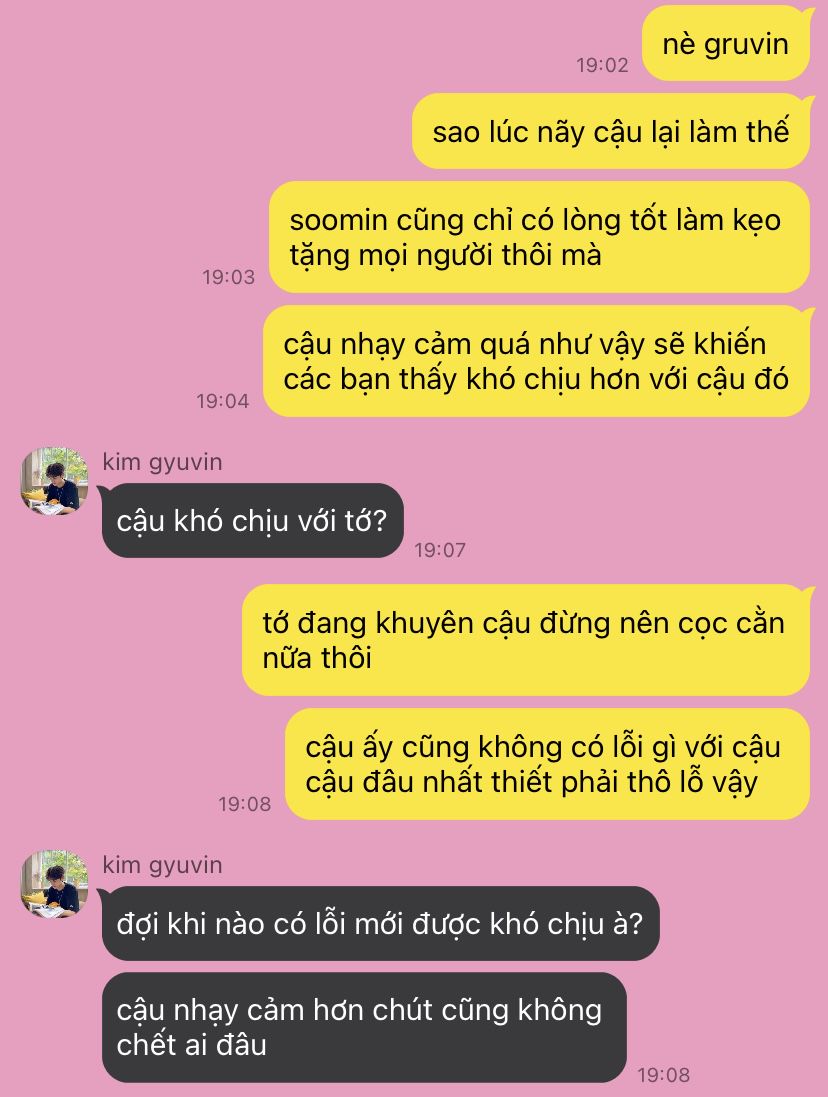This screenshot has width=828, height=1097.
Task: Open kim gyuvin's avatar beside first reply
Action: (55, 481)
